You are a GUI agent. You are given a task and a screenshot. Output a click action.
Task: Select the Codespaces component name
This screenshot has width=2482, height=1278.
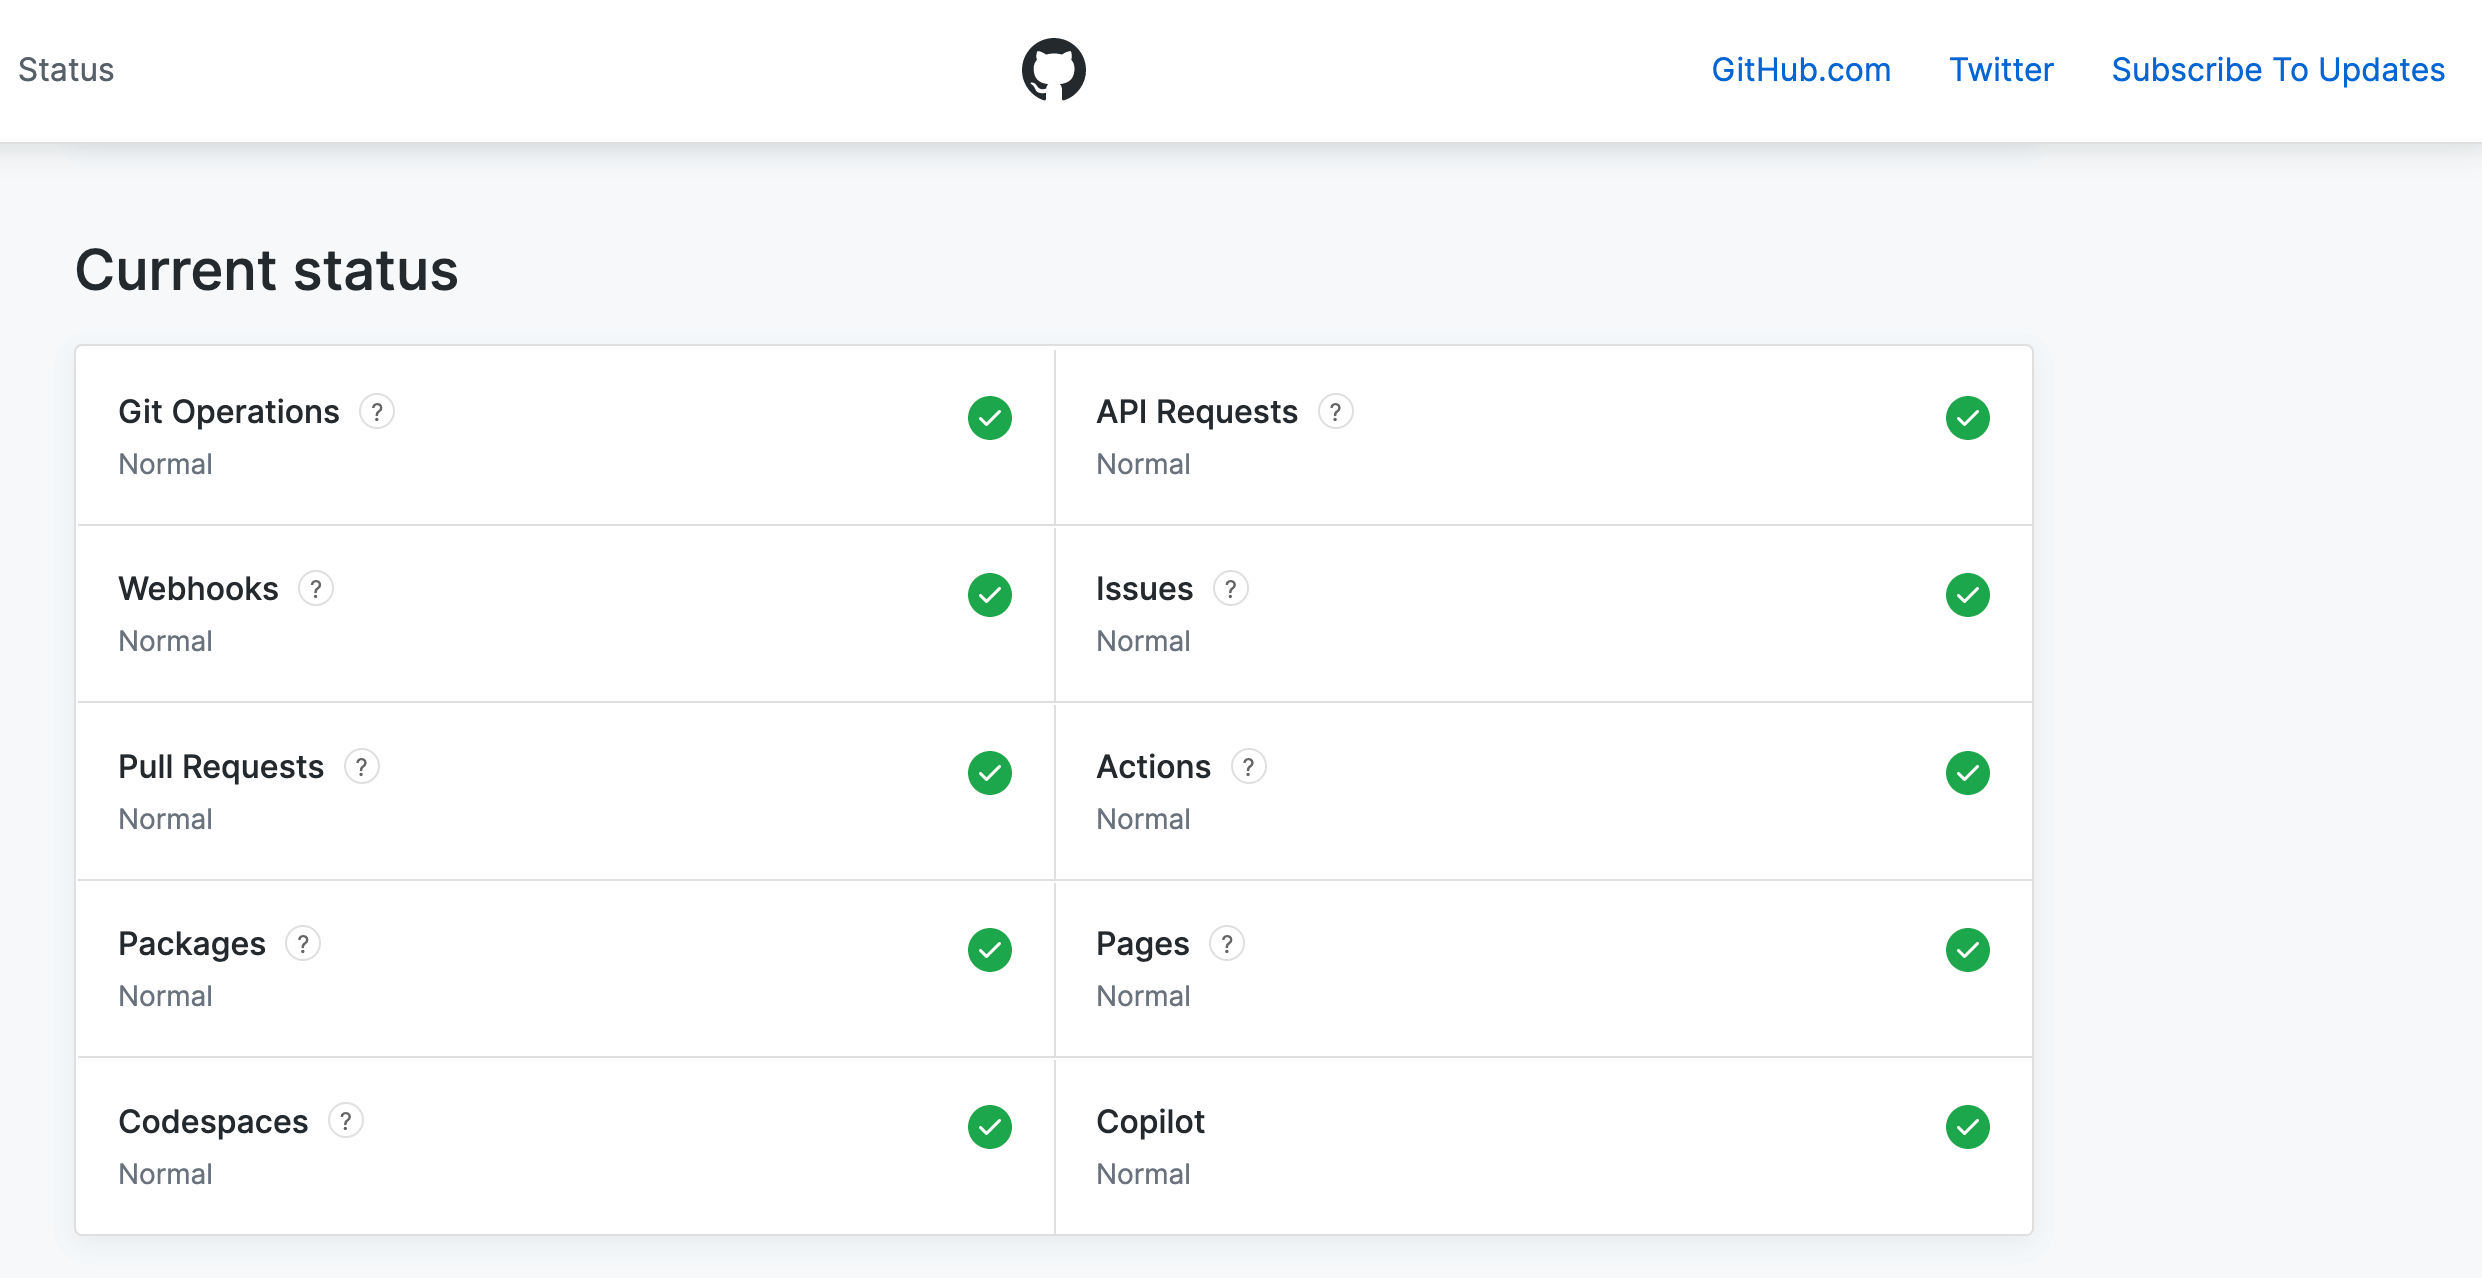coord(213,1122)
